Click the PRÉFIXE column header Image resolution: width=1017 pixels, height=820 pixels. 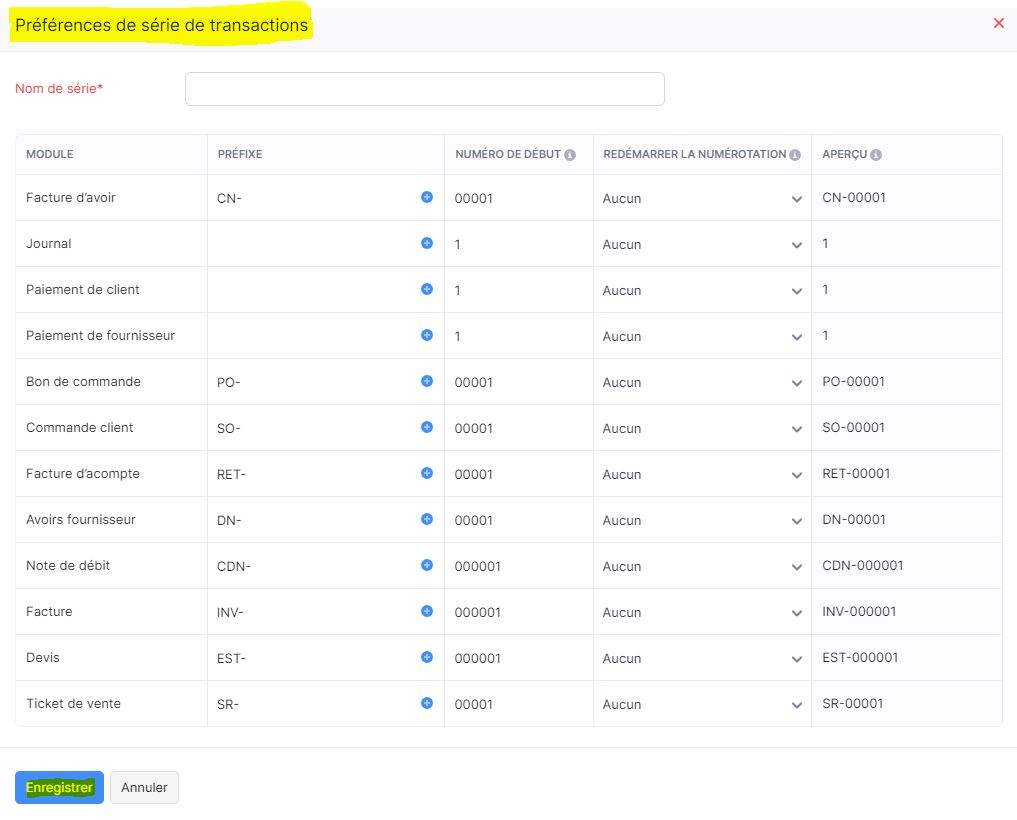point(240,154)
